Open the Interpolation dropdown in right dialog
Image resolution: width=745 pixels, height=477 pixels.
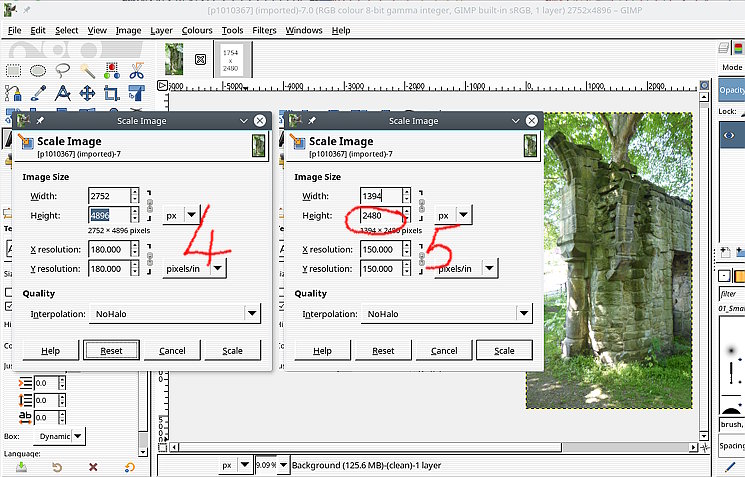click(x=445, y=314)
